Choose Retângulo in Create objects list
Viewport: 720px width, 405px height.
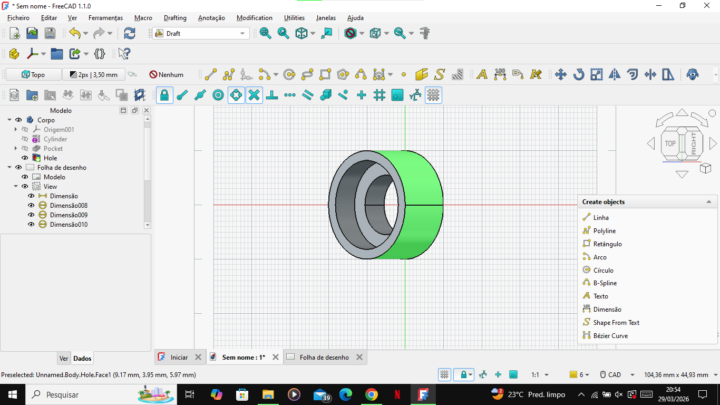(607, 244)
